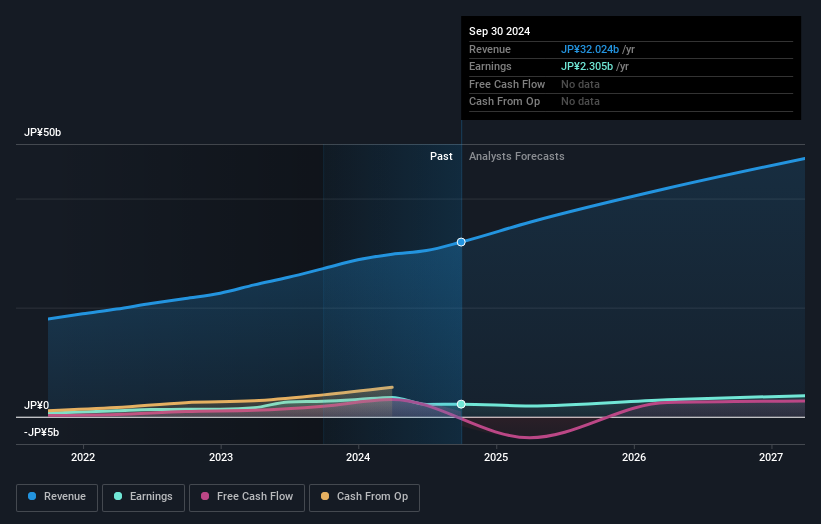Toggle the Free Cash Flow legend button
This screenshot has width=821, height=524.
coord(247,497)
